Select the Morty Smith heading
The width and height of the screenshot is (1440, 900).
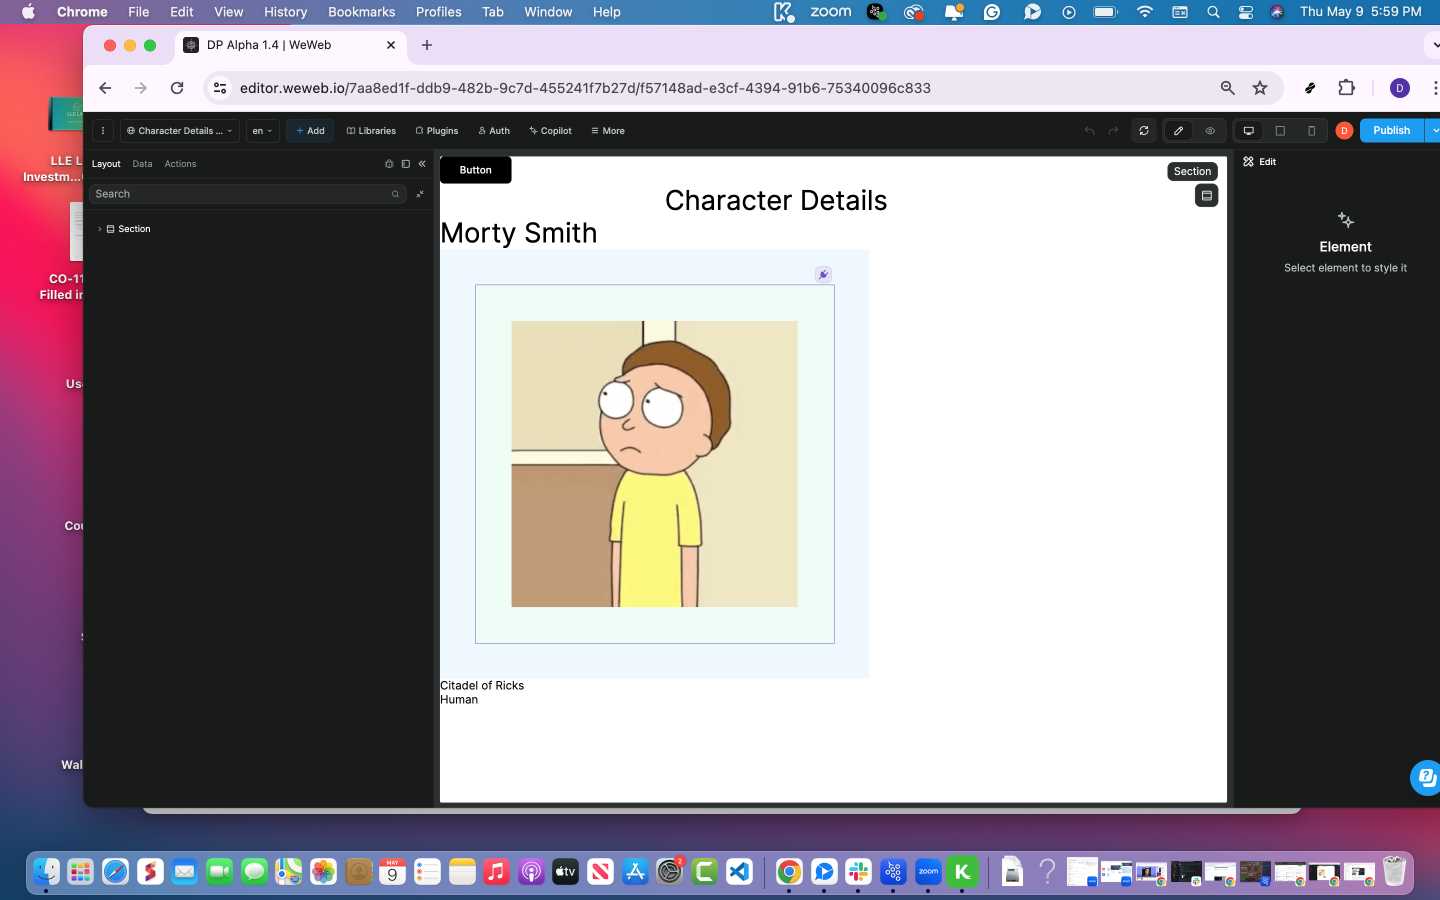tap(519, 233)
